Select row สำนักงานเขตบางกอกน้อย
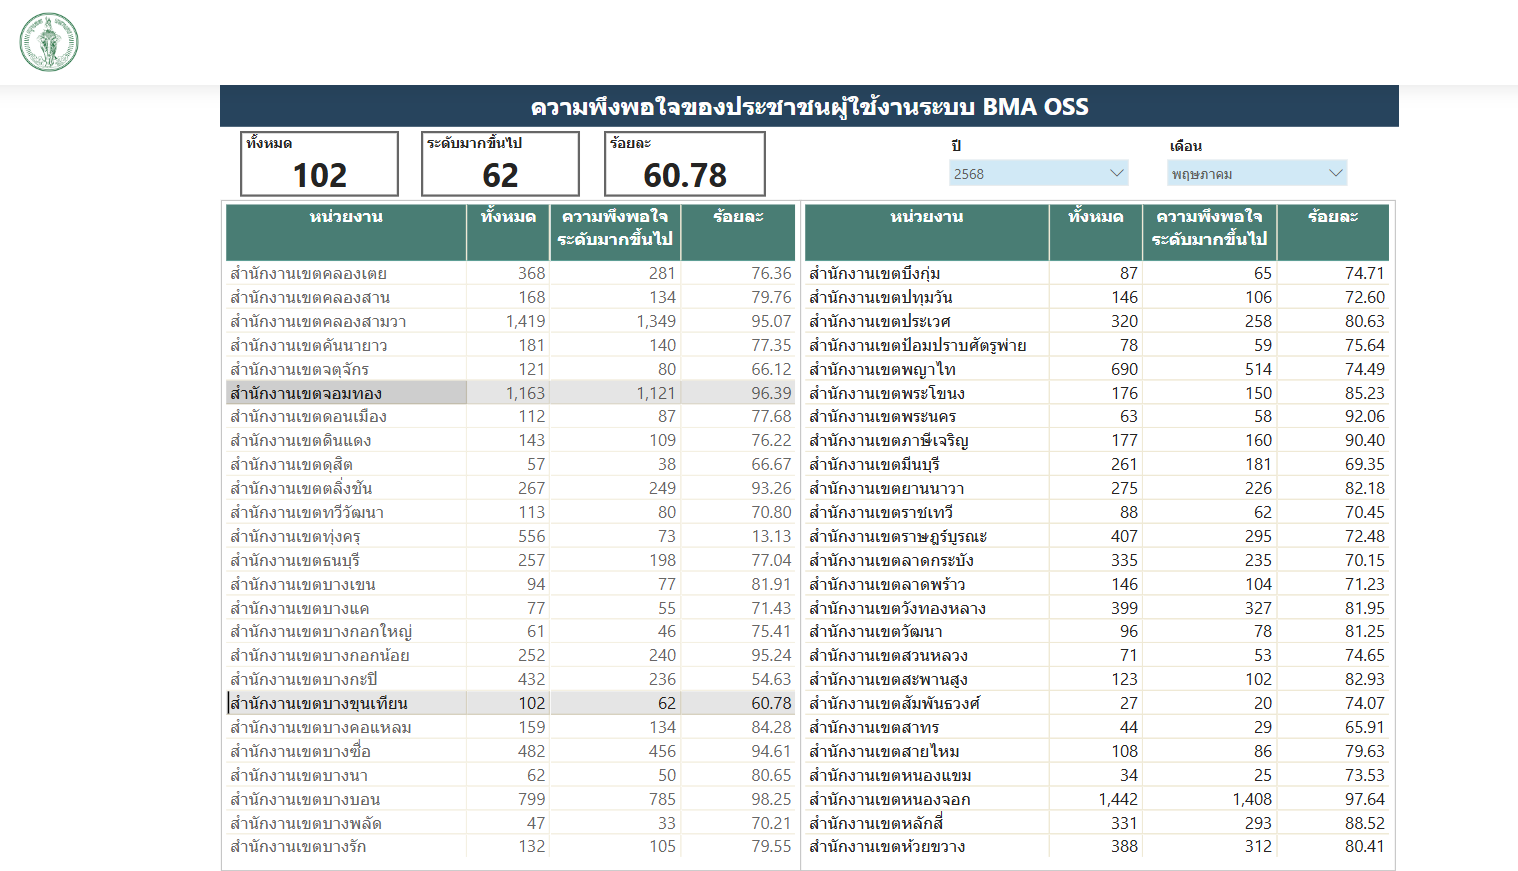 pyautogui.click(x=511, y=655)
